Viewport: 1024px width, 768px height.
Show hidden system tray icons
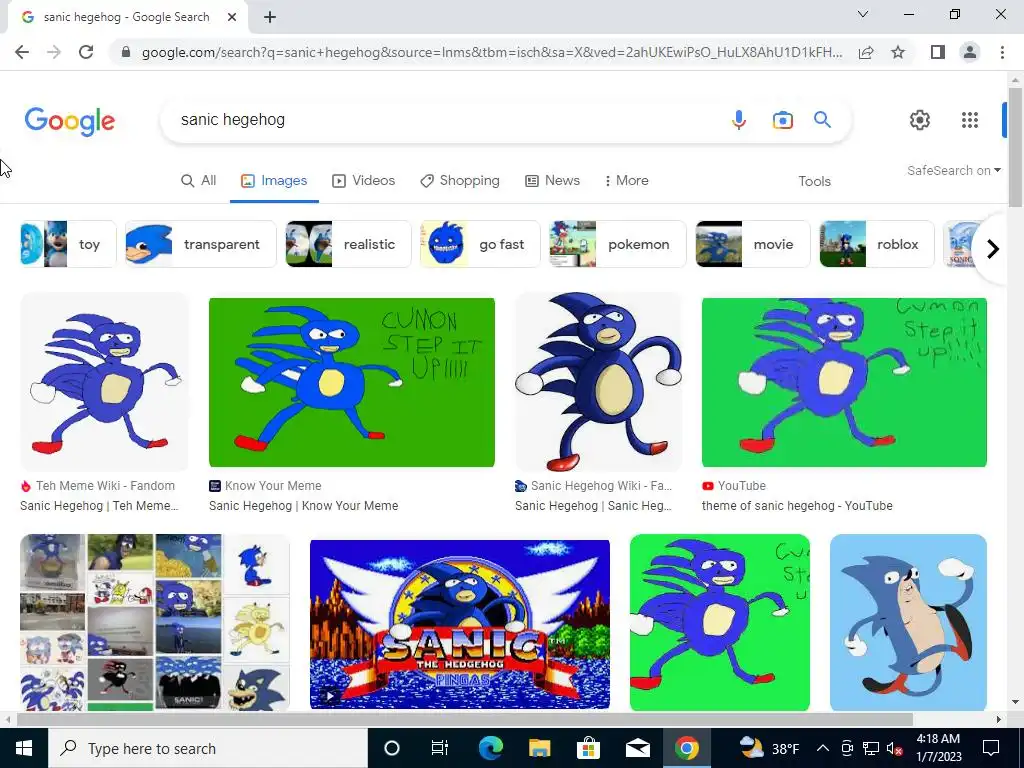823,748
